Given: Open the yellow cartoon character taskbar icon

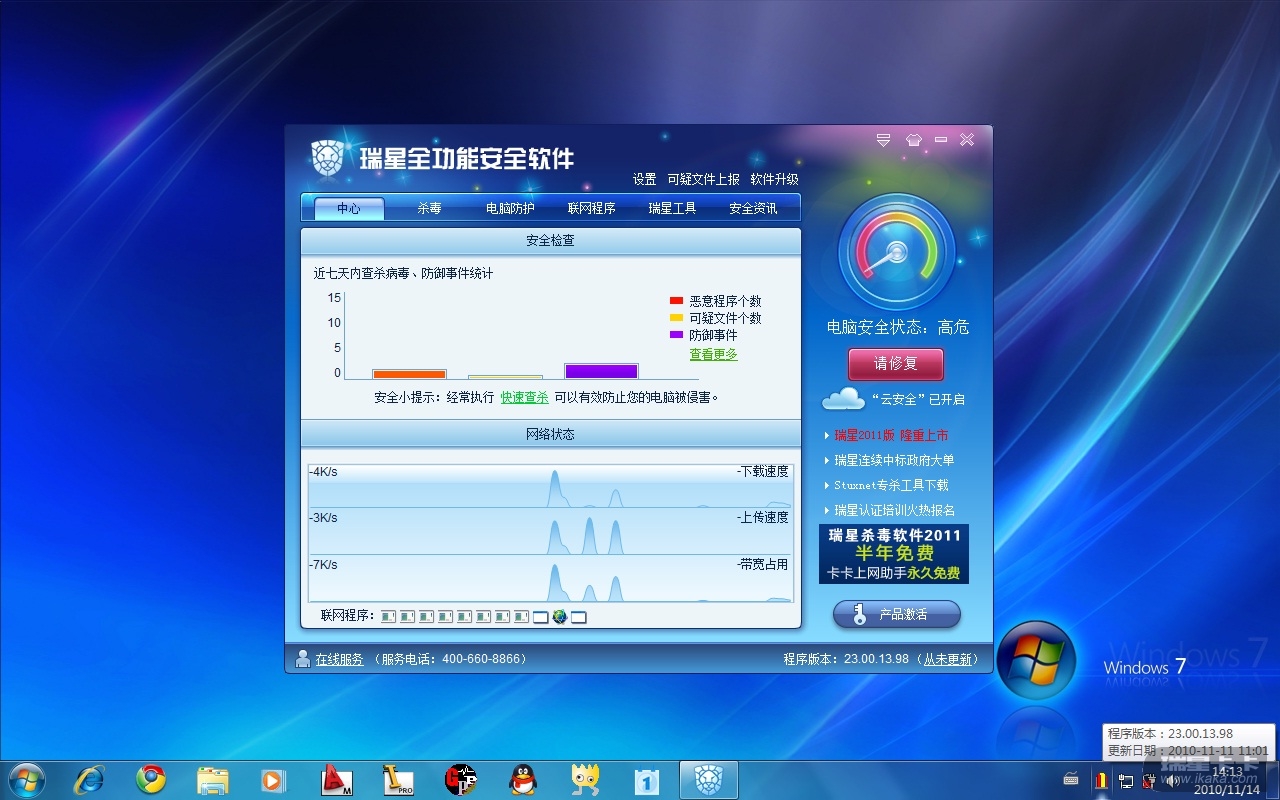Looking at the screenshot, I should coord(584,780).
